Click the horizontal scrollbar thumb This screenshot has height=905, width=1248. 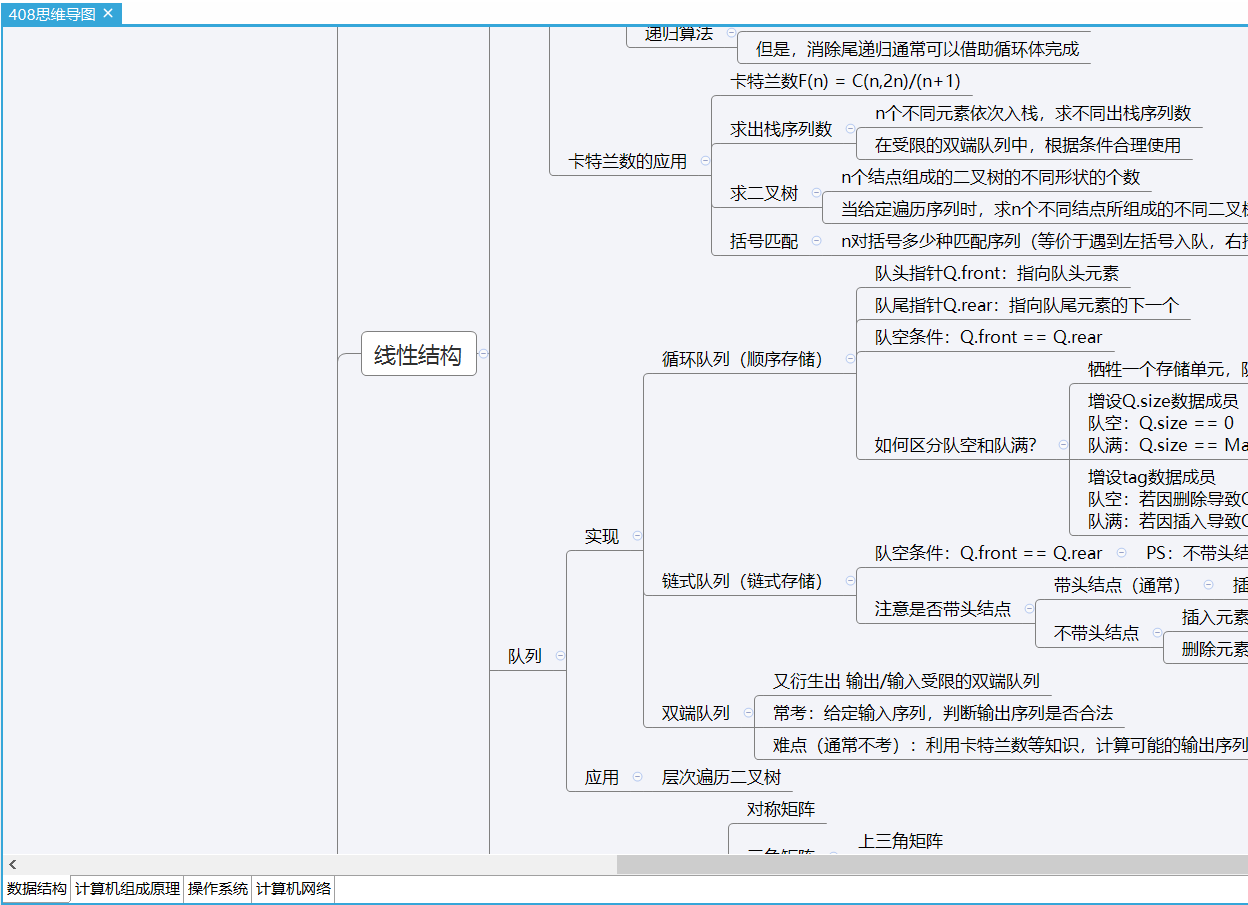click(932, 864)
